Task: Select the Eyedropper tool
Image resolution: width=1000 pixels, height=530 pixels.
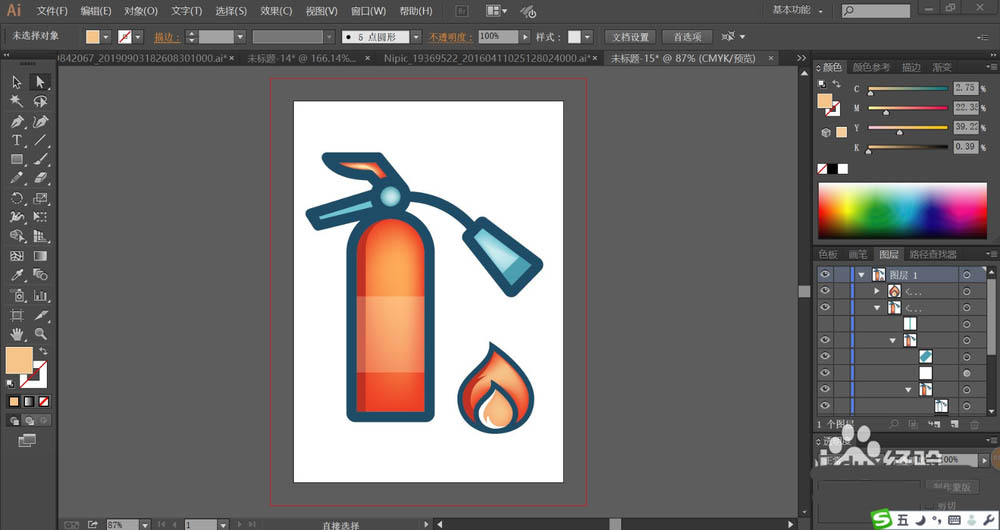Action: tap(17, 276)
